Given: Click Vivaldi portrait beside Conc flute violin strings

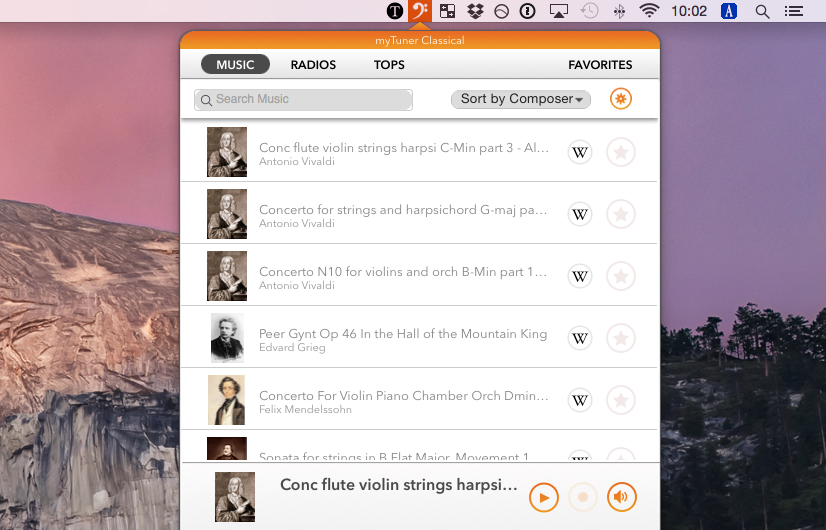Looking at the screenshot, I should click(x=227, y=152).
